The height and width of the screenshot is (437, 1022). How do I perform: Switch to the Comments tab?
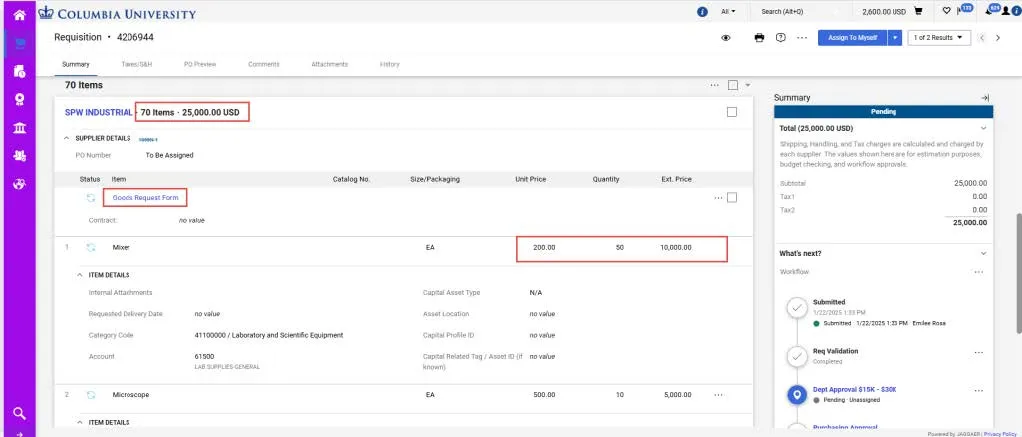(x=264, y=65)
